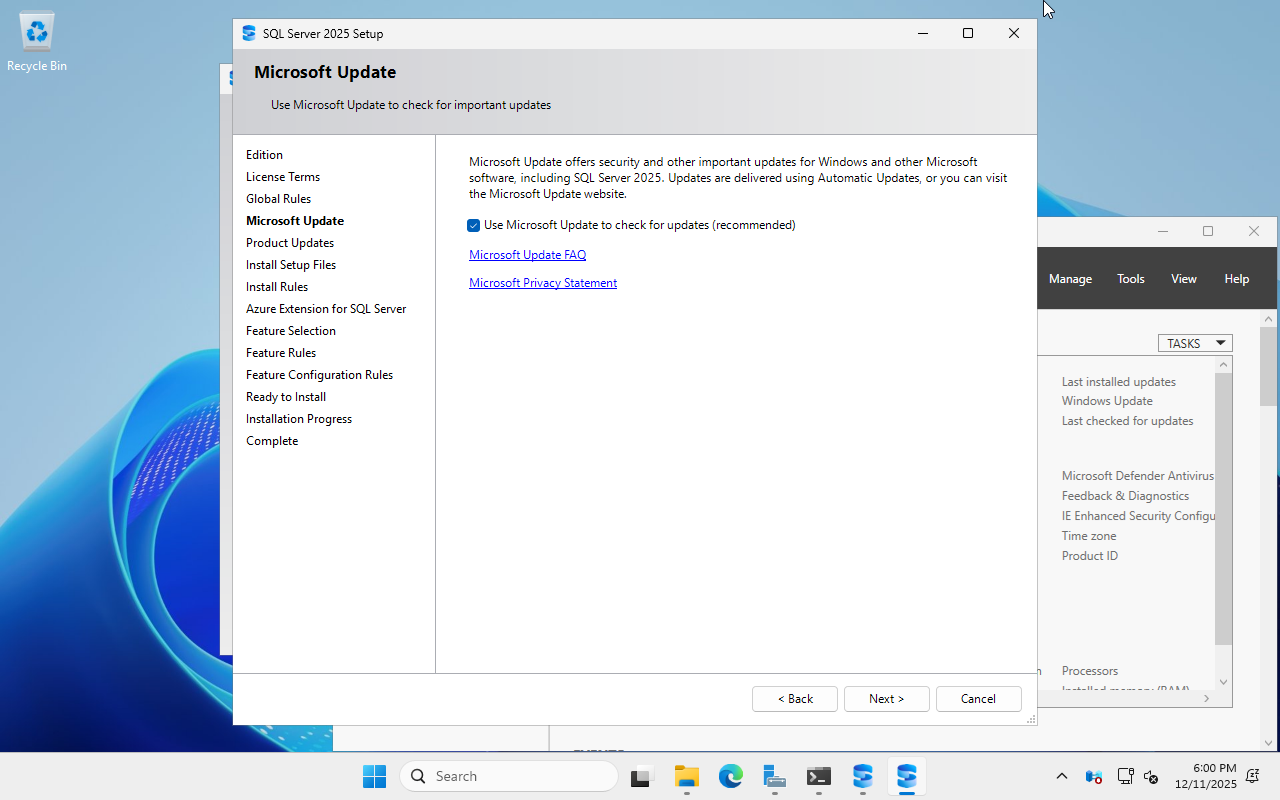Open the View menu in Server Manager
The width and height of the screenshot is (1280, 800).
coord(1183,278)
